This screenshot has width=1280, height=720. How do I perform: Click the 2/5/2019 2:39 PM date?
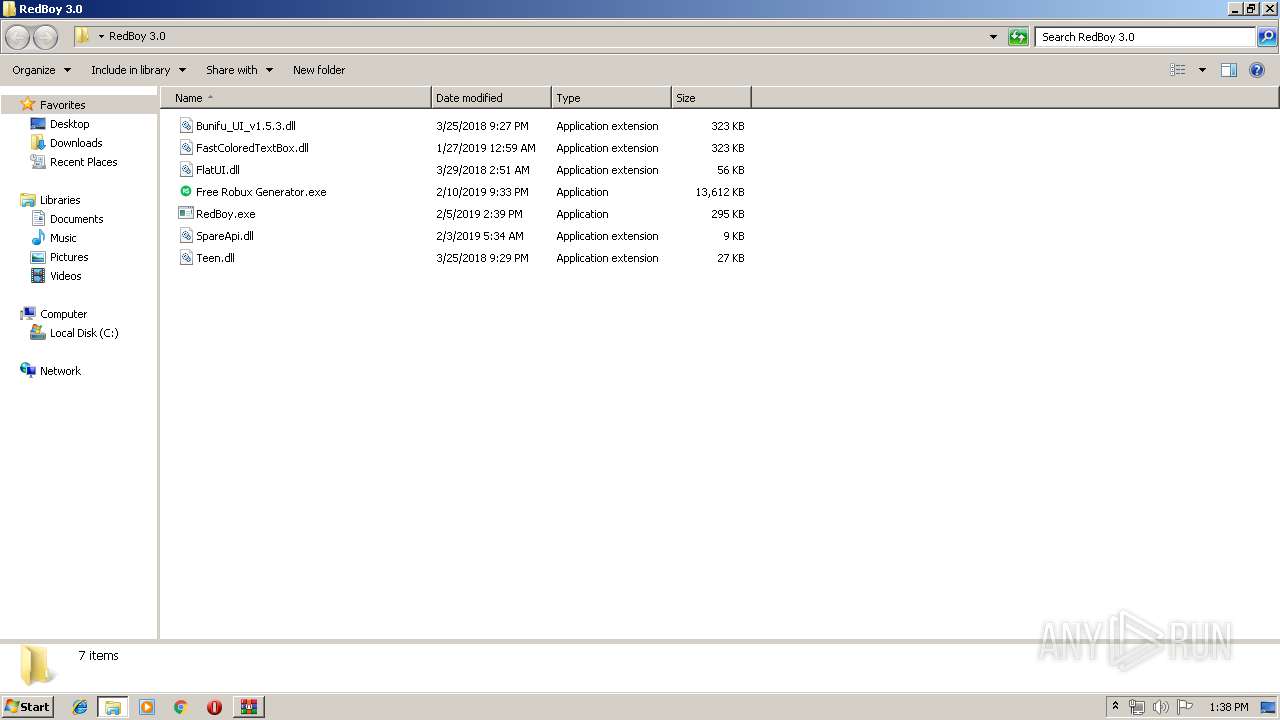479,214
